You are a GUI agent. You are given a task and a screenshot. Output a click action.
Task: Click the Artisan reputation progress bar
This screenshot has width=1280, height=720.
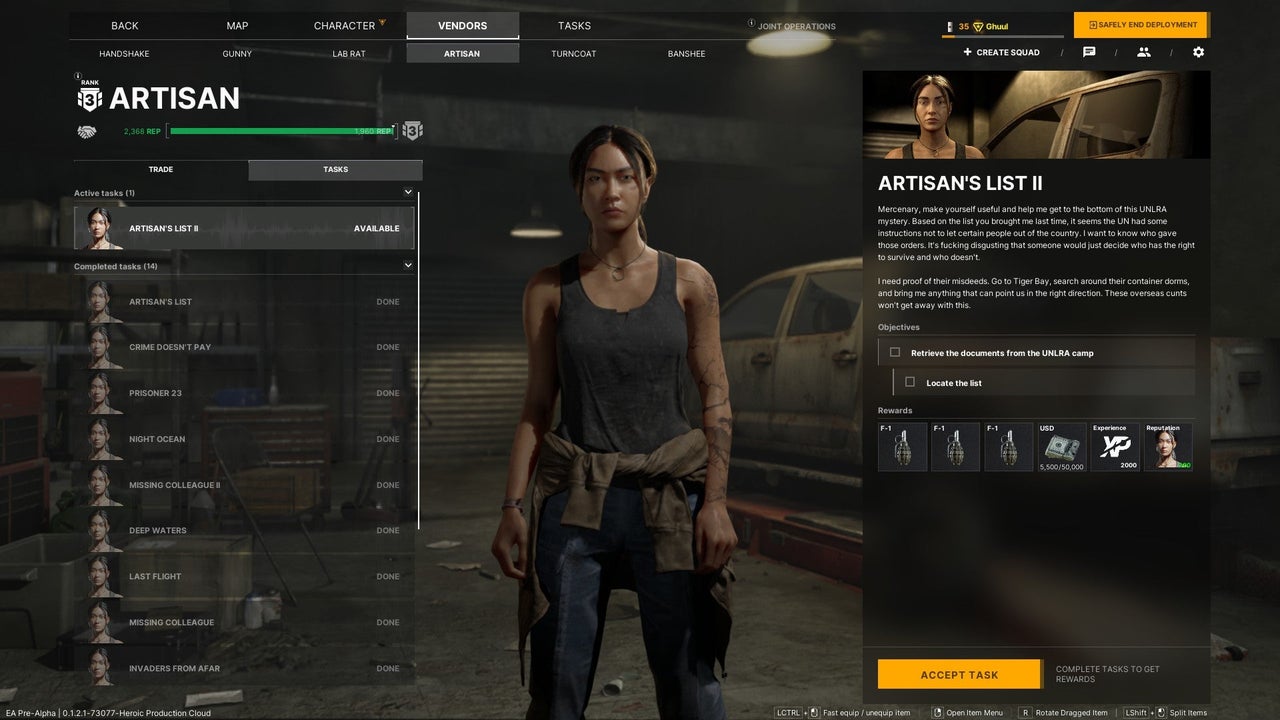282,131
